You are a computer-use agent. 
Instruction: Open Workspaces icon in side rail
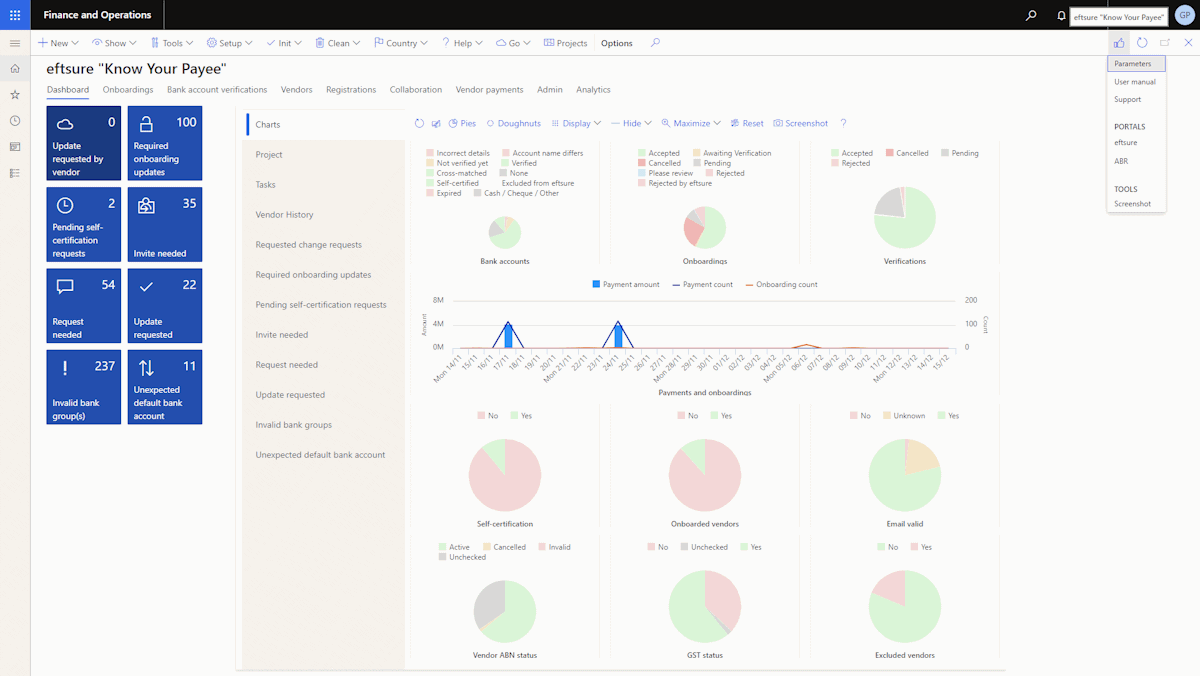15,147
